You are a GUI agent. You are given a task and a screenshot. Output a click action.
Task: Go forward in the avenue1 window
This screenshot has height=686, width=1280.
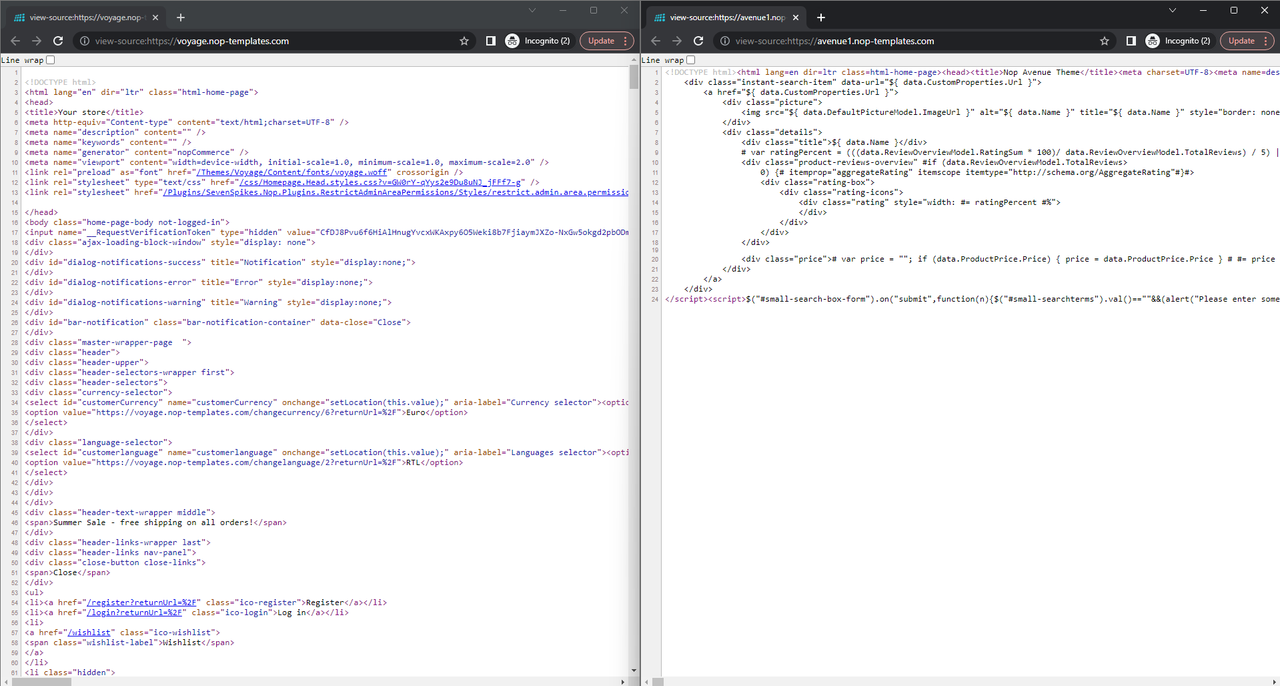(677, 41)
